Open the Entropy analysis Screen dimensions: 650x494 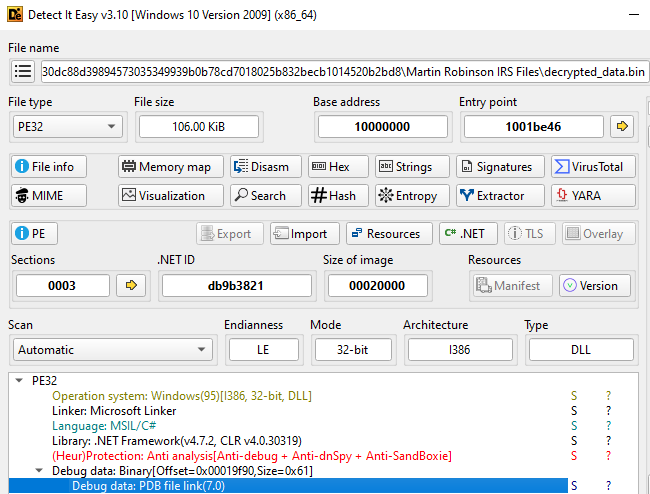[406, 196]
